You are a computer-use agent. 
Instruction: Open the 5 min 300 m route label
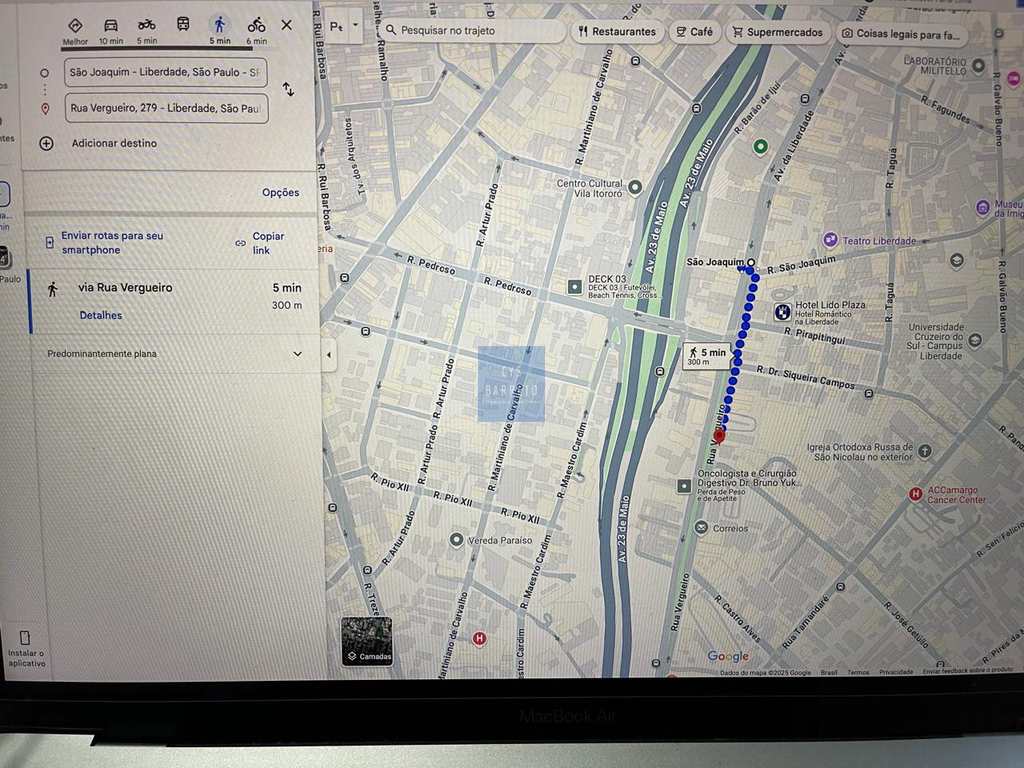click(x=707, y=356)
